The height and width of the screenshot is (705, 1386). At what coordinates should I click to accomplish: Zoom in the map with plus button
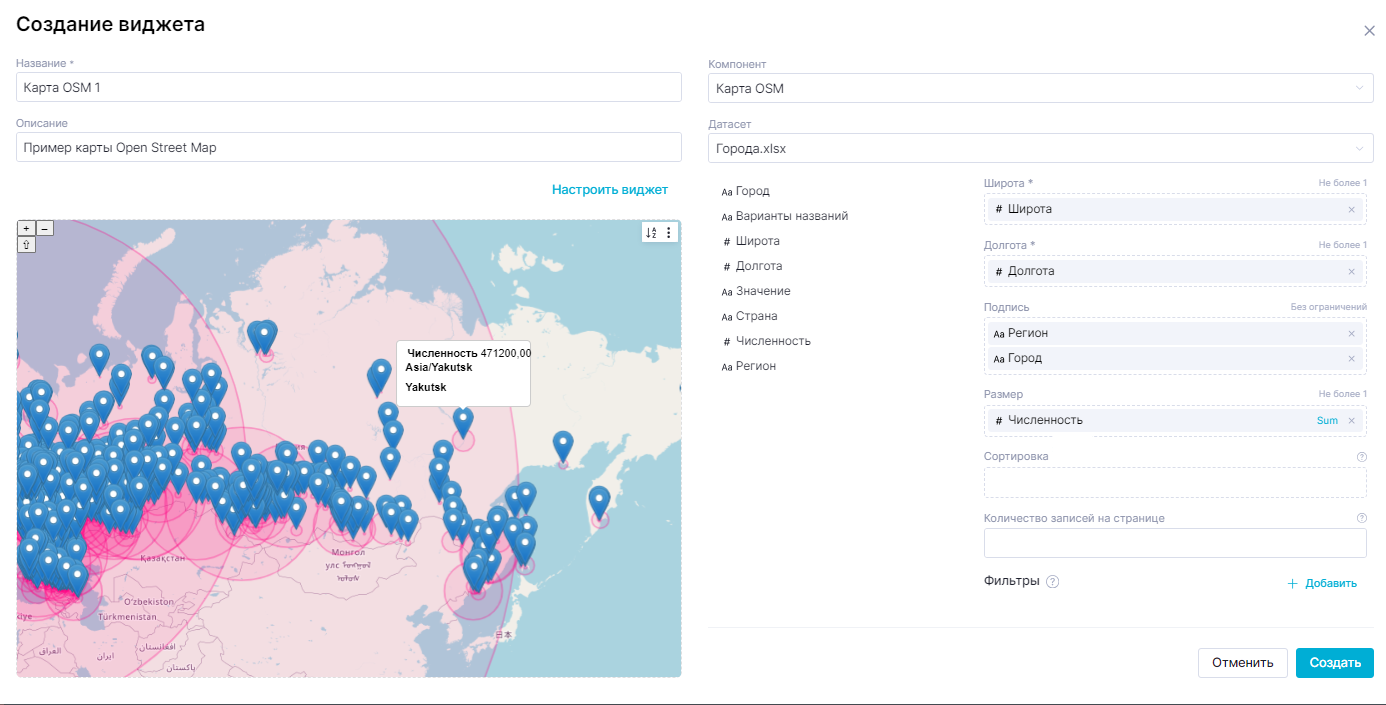coord(27,228)
